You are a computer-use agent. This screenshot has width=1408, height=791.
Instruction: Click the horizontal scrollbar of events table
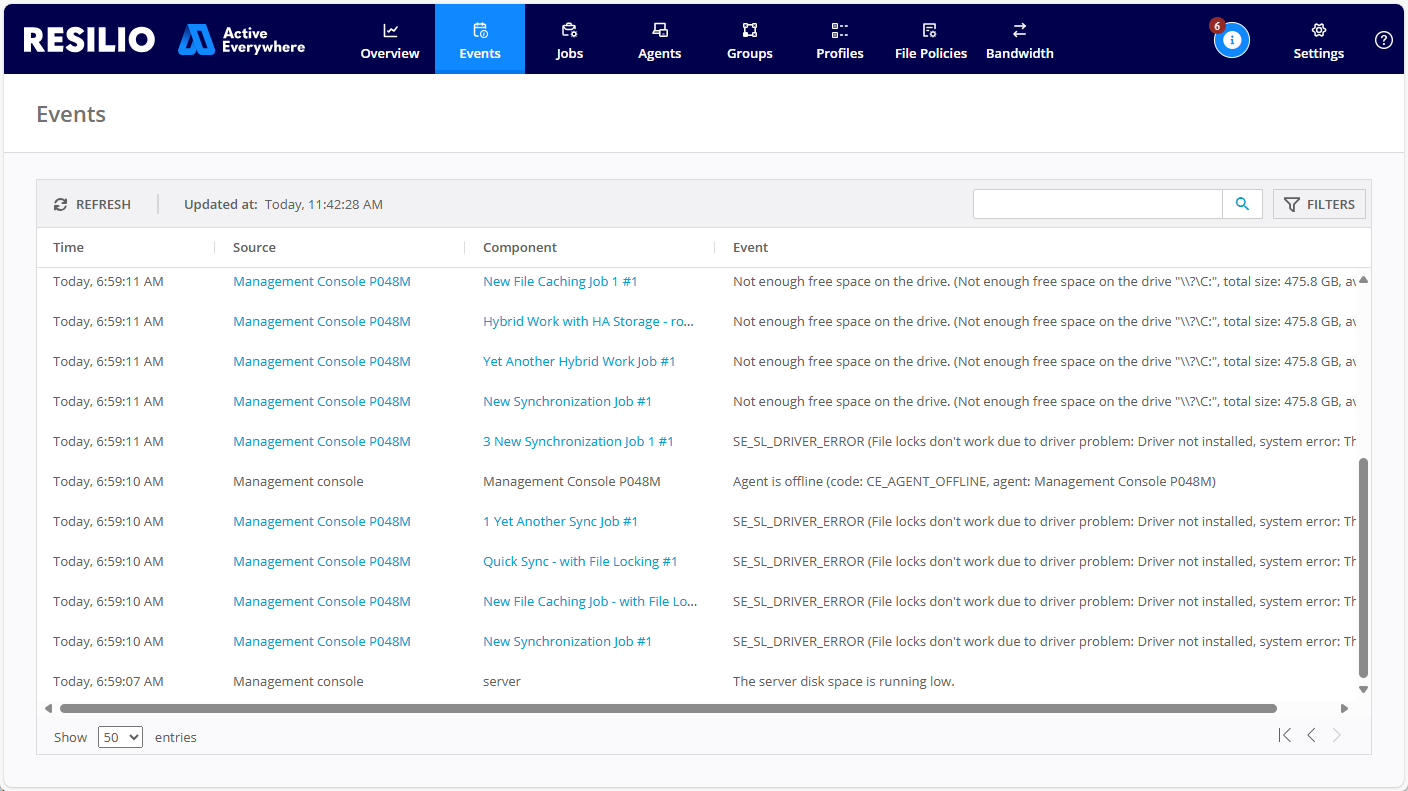(x=667, y=708)
